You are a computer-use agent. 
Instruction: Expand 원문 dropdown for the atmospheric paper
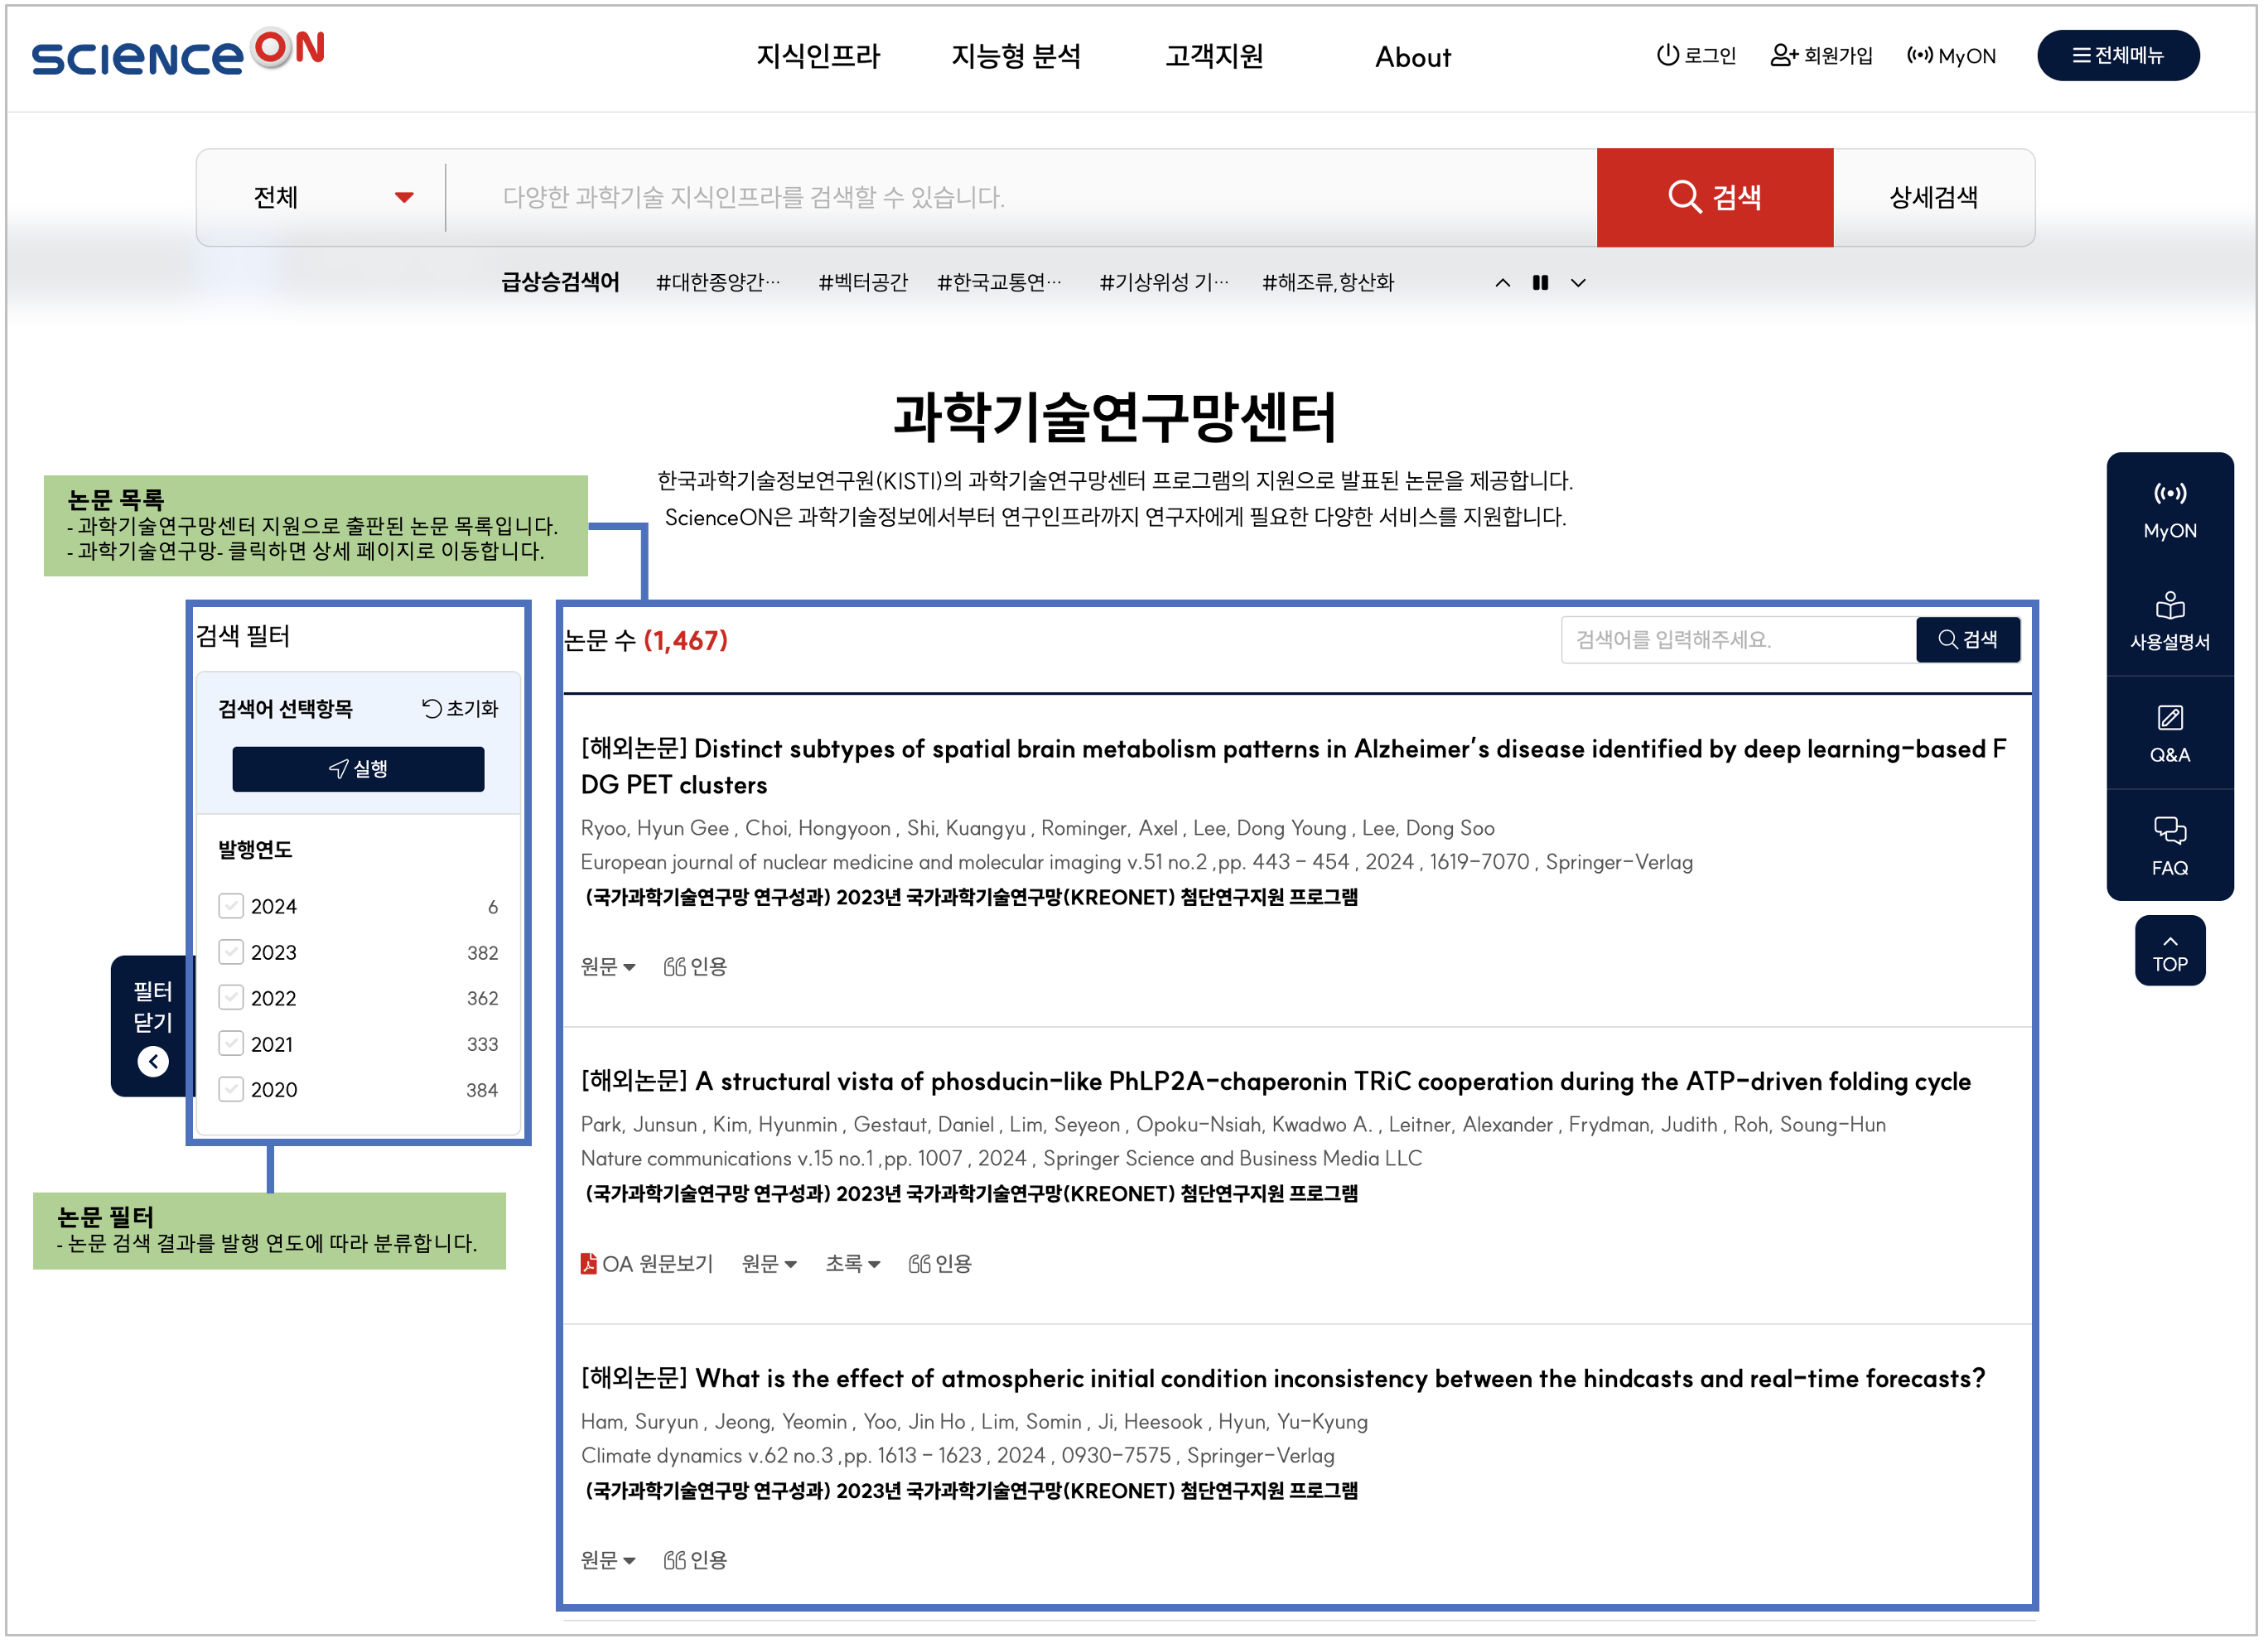coord(608,1561)
